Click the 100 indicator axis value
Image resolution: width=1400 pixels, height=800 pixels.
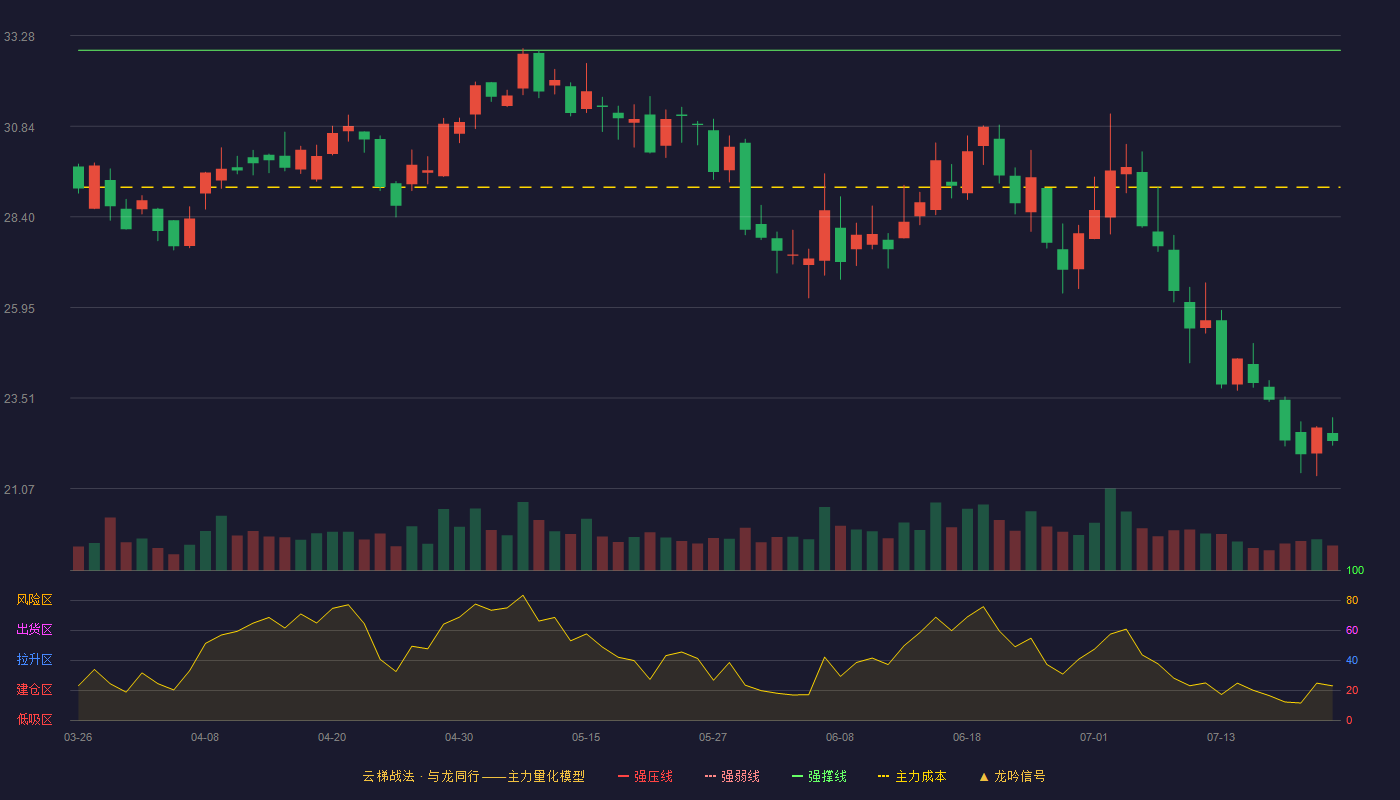coord(1355,571)
